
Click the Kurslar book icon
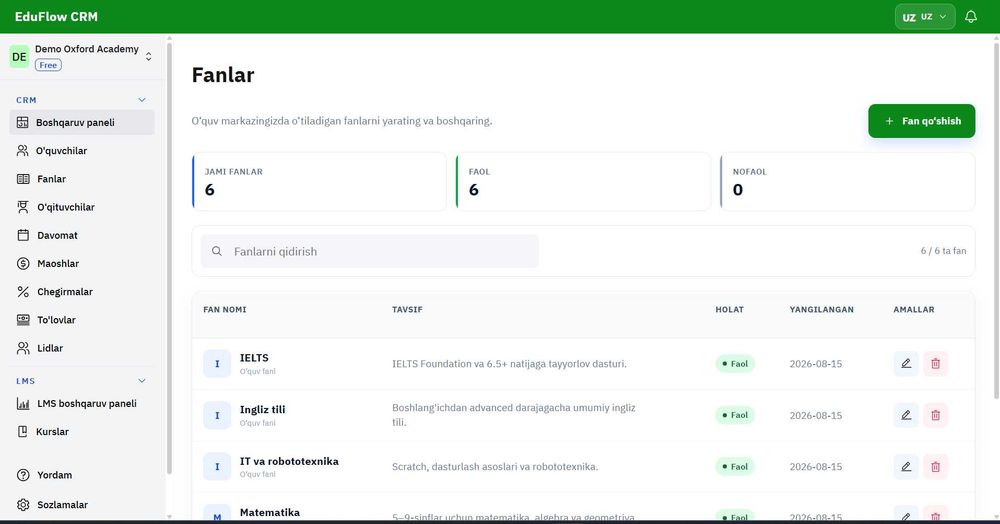(22, 432)
